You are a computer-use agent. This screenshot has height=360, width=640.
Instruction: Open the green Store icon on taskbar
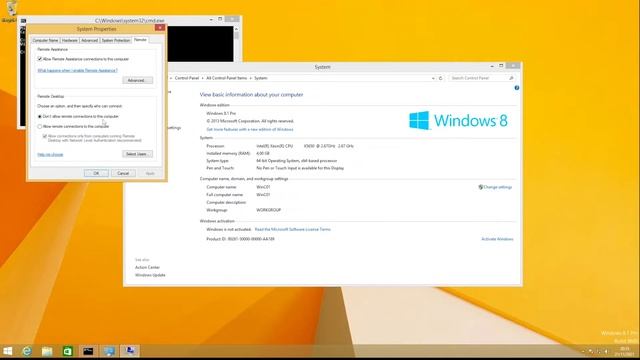pos(67,351)
